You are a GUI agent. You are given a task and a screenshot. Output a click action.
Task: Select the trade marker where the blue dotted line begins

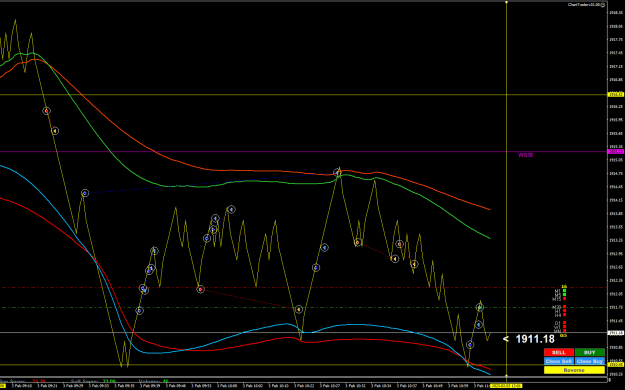pos(85,193)
